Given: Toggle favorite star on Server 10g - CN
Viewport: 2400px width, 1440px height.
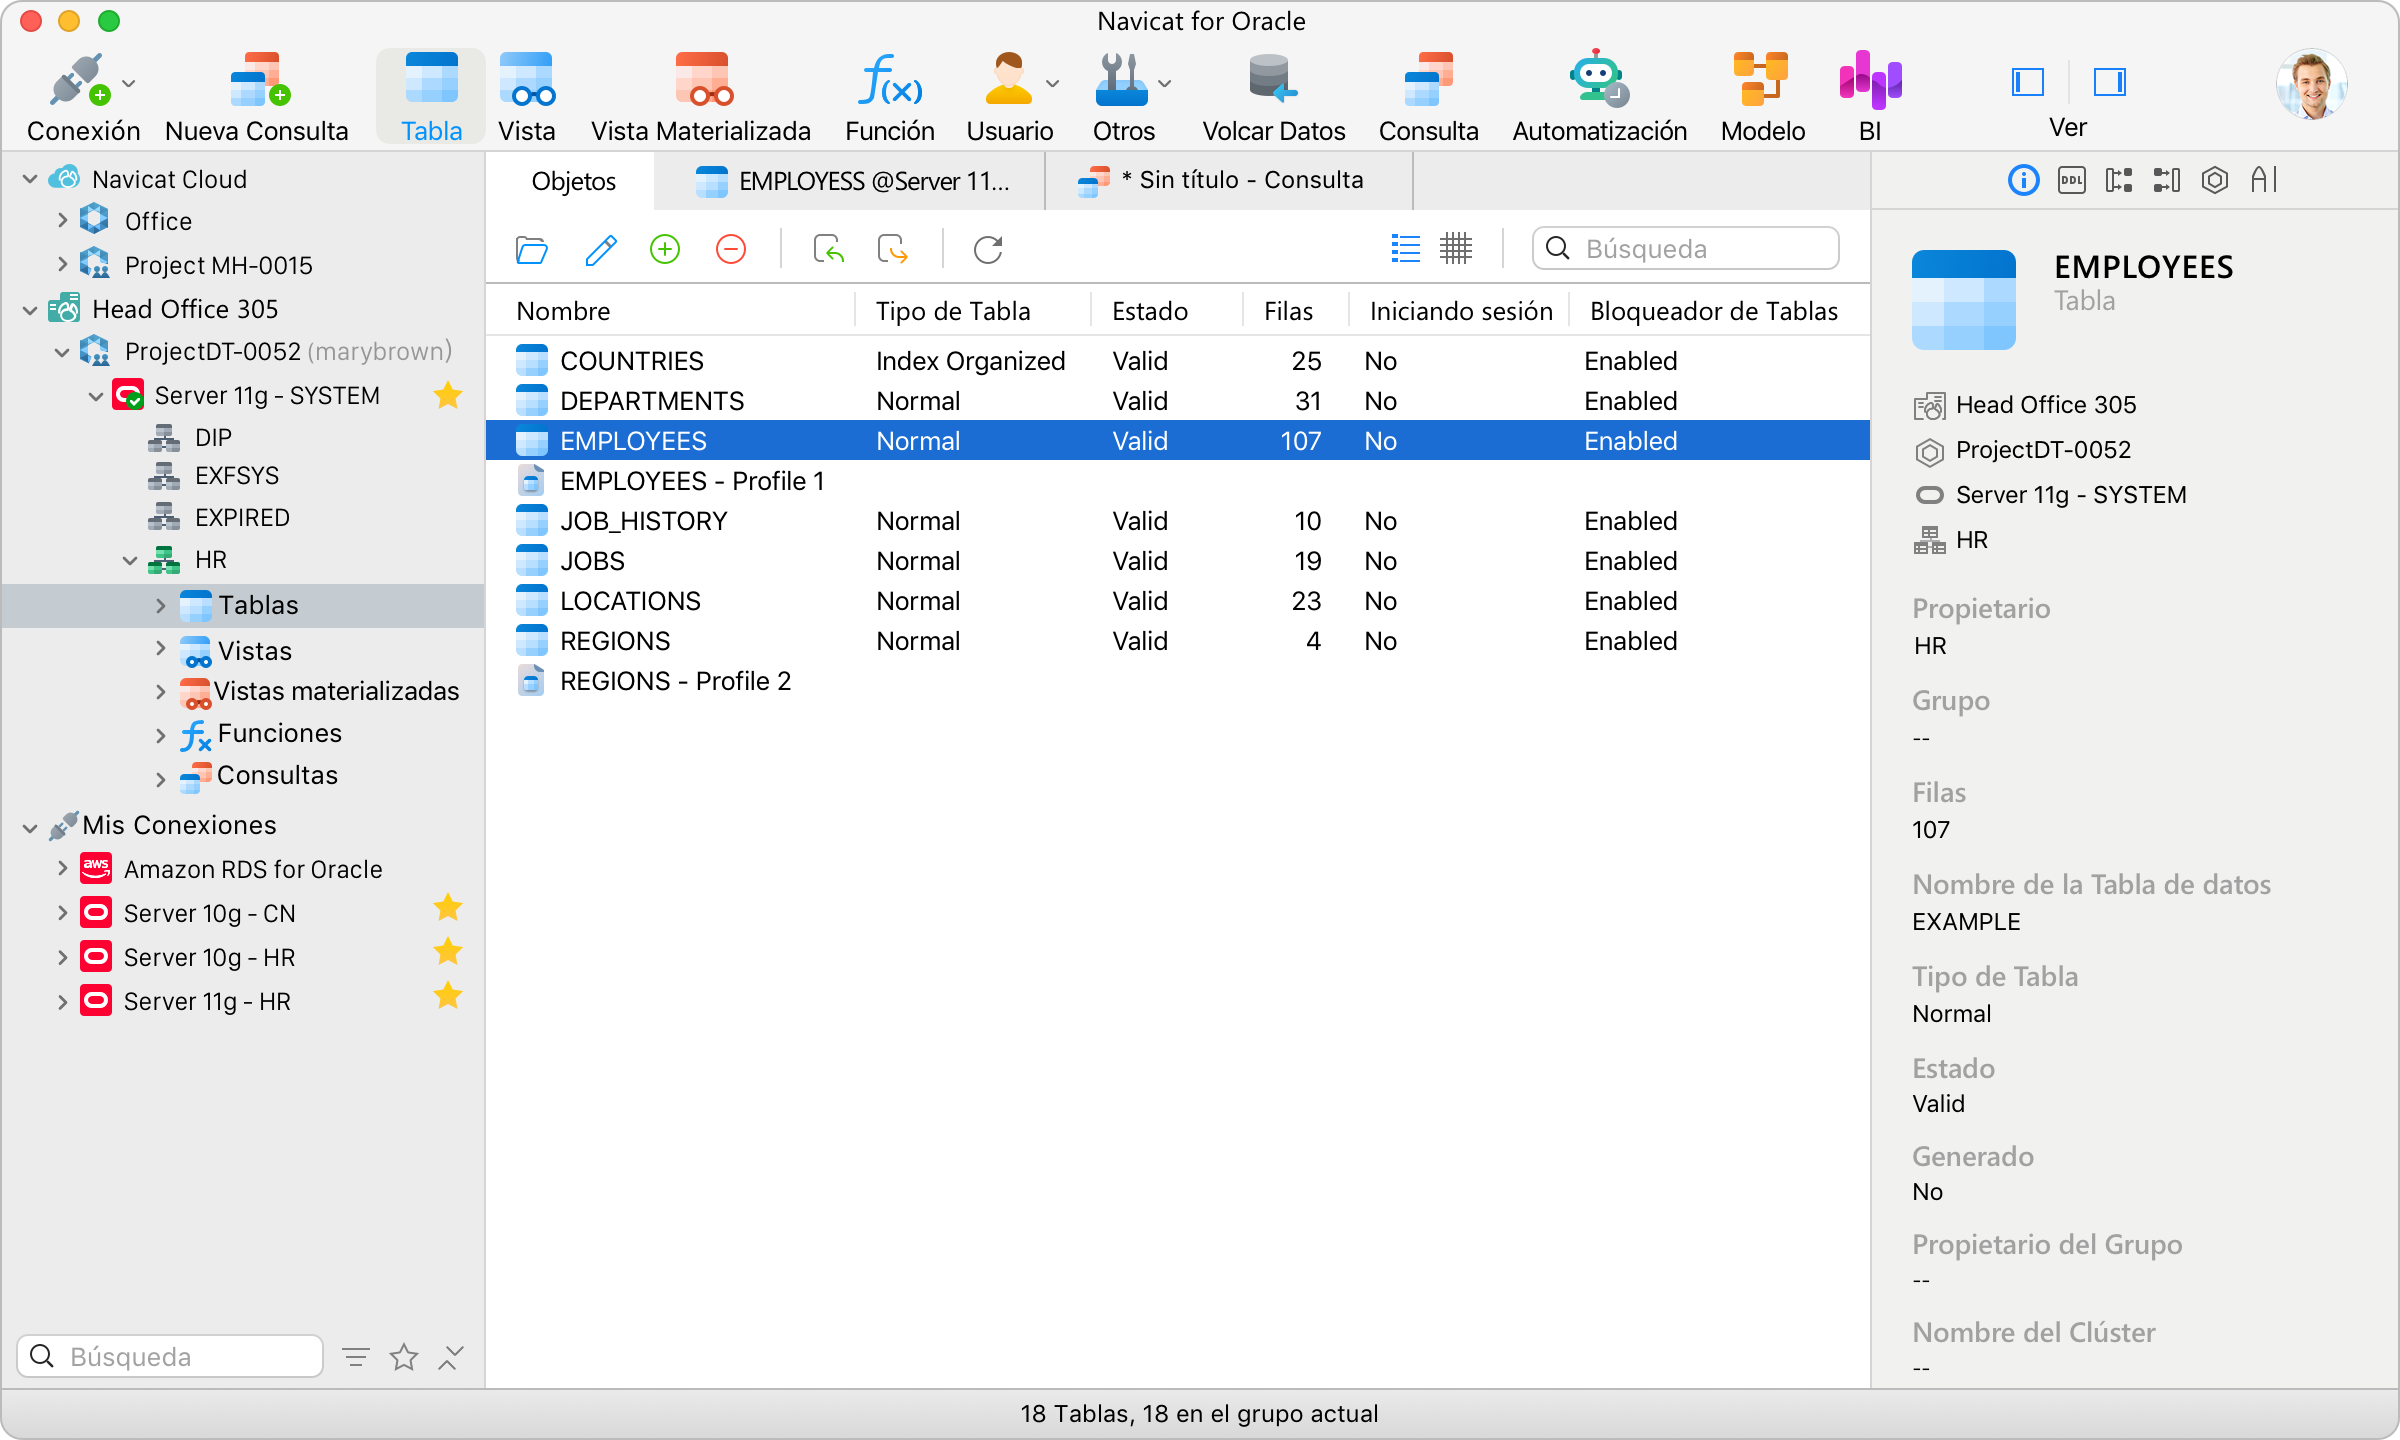Looking at the screenshot, I should tap(448, 908).
